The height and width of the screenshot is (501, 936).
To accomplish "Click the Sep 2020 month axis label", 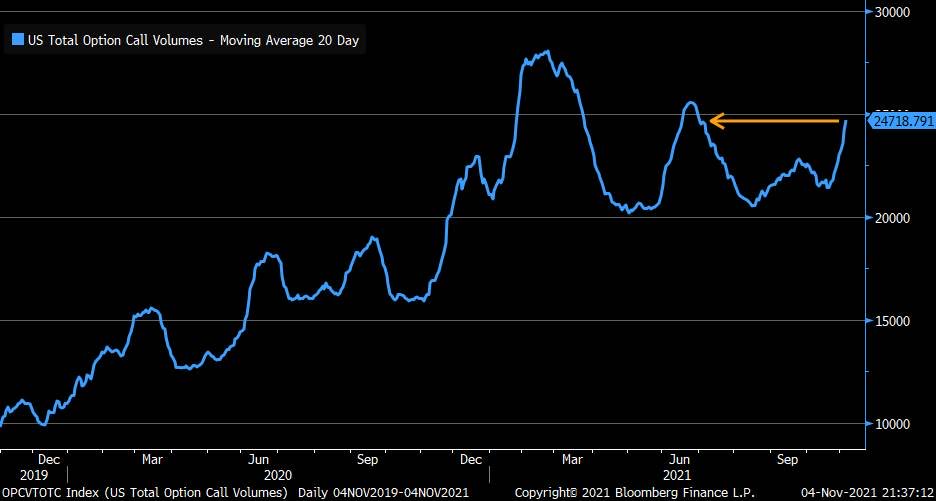I will pos(366,460).
